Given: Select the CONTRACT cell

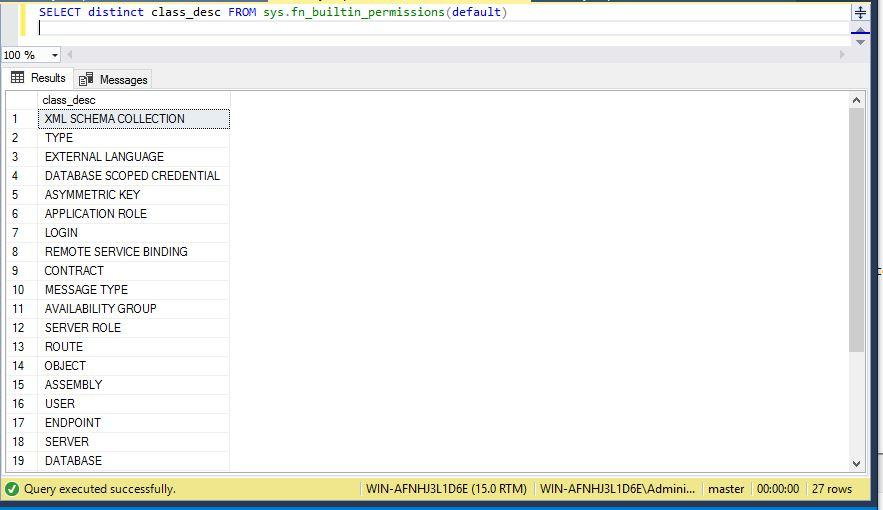Looking at the screenshot, I should coord(133,271).
